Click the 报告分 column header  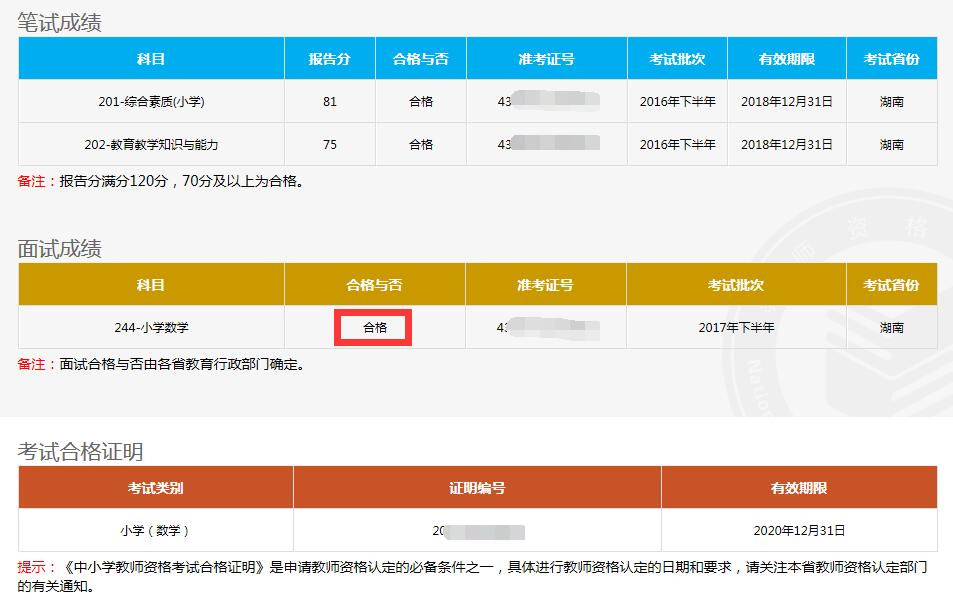tap(329, 59)
